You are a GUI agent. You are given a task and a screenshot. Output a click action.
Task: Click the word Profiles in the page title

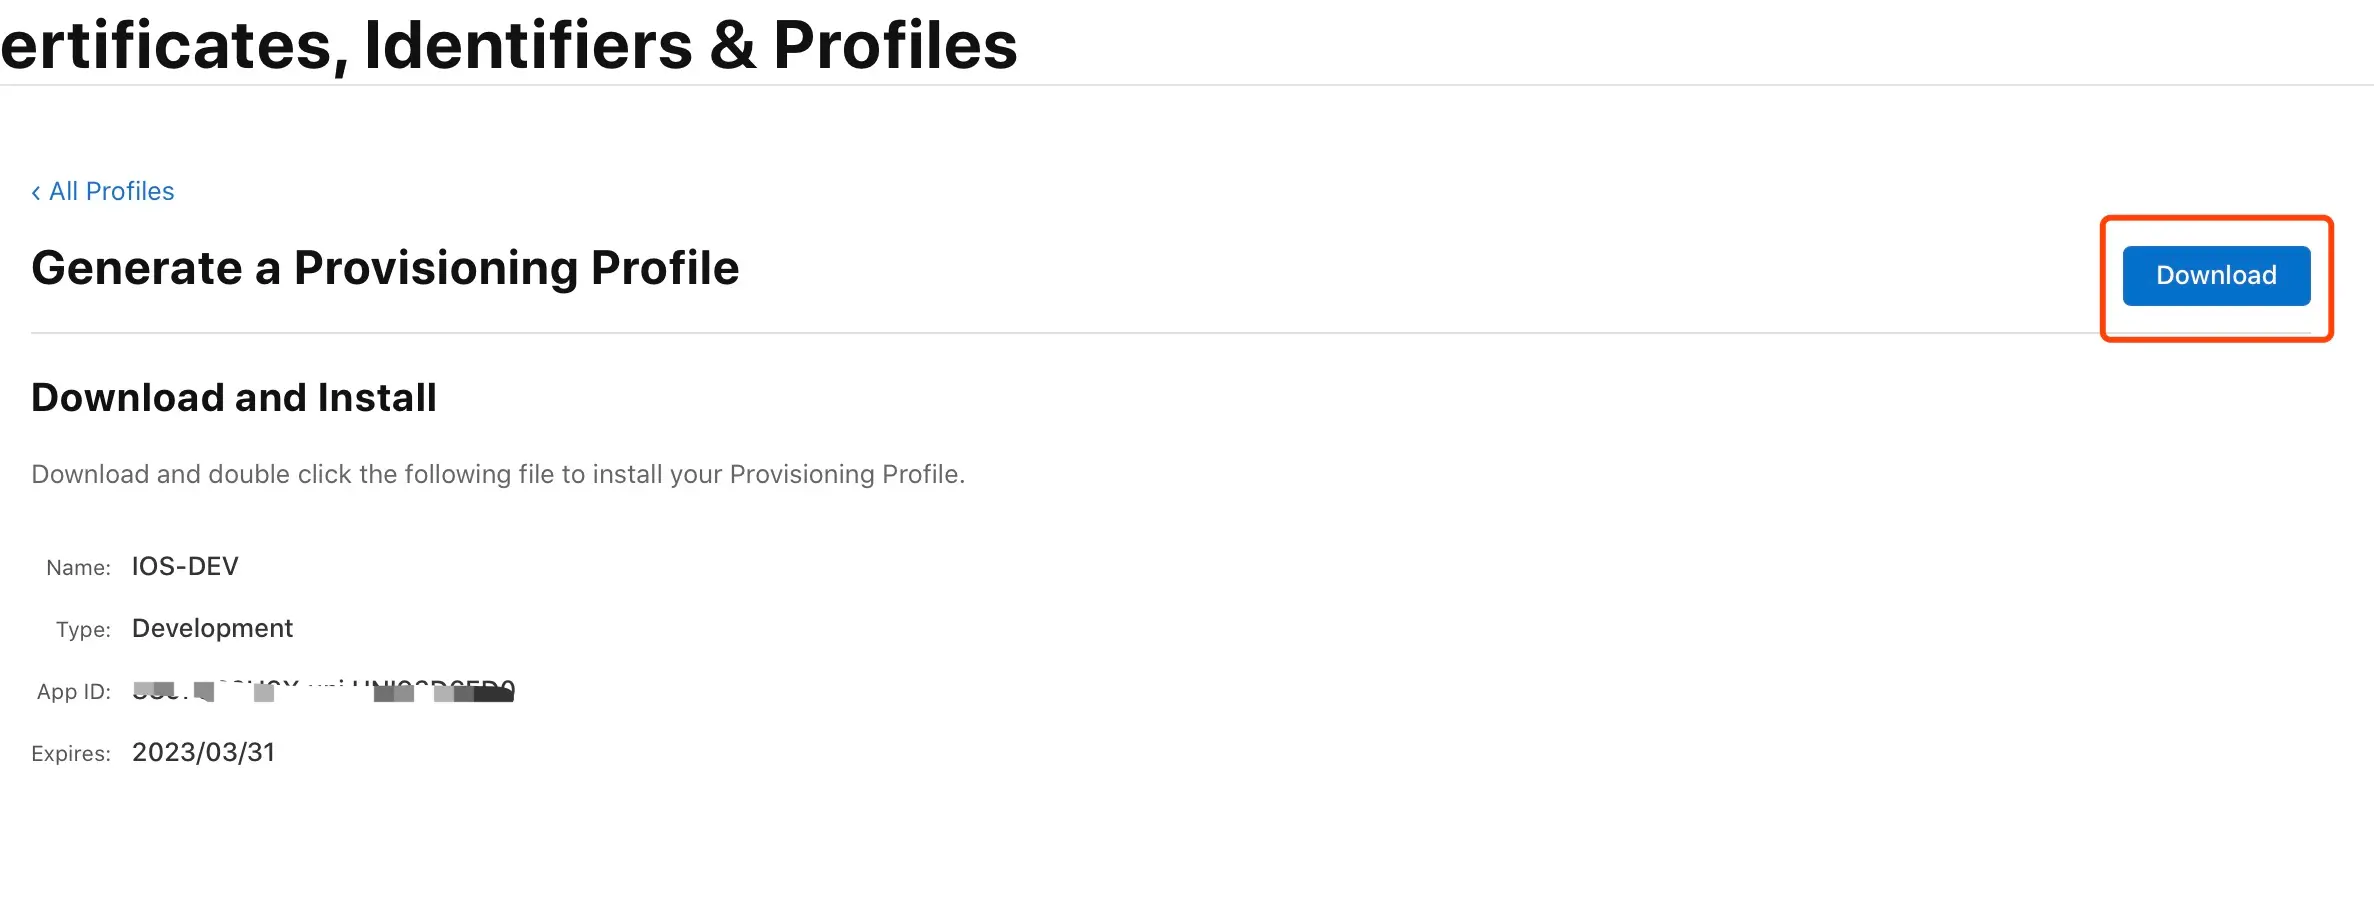coord(895,45)
